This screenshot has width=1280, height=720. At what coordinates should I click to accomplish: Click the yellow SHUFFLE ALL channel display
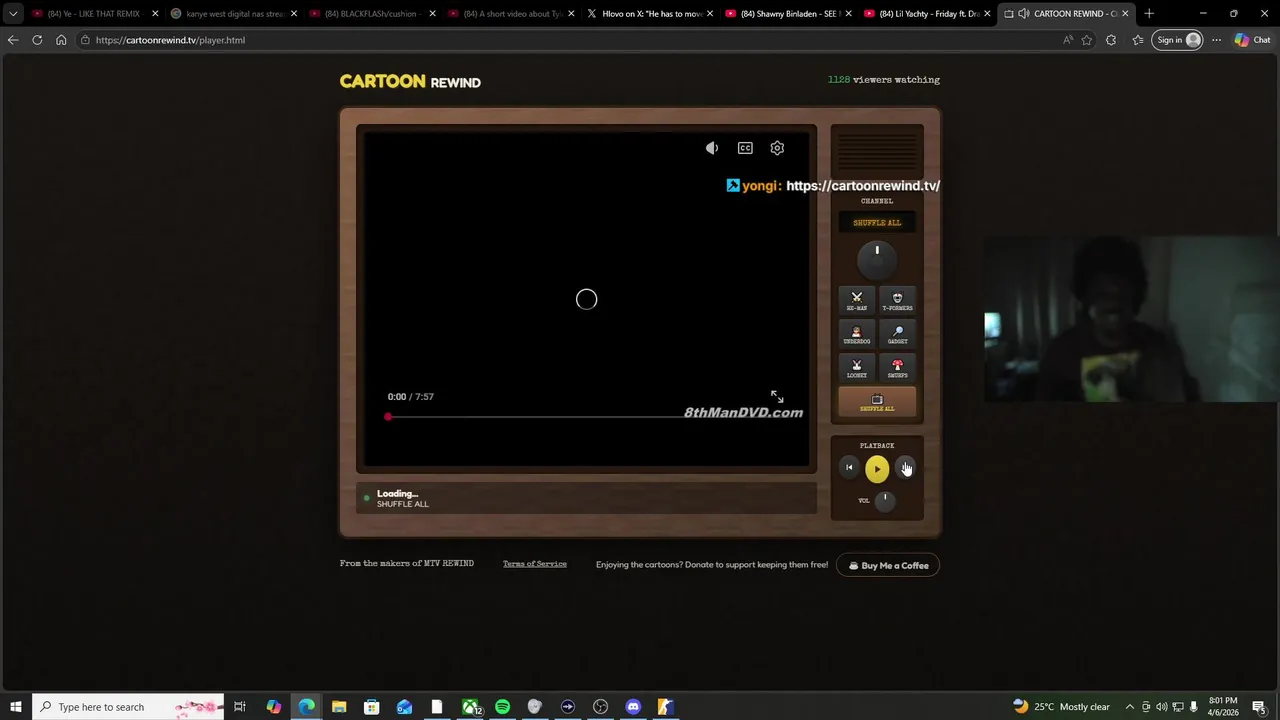877,223
